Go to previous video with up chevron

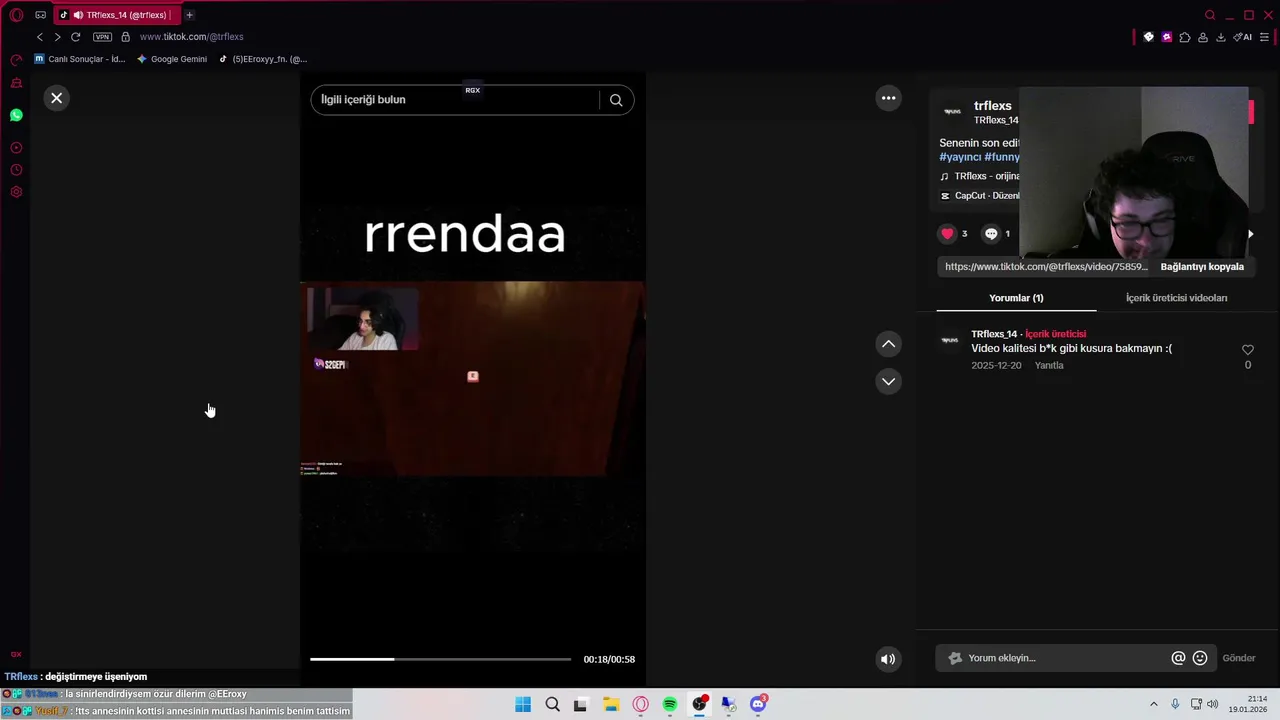pyautogui.click(x=888, y=344)
